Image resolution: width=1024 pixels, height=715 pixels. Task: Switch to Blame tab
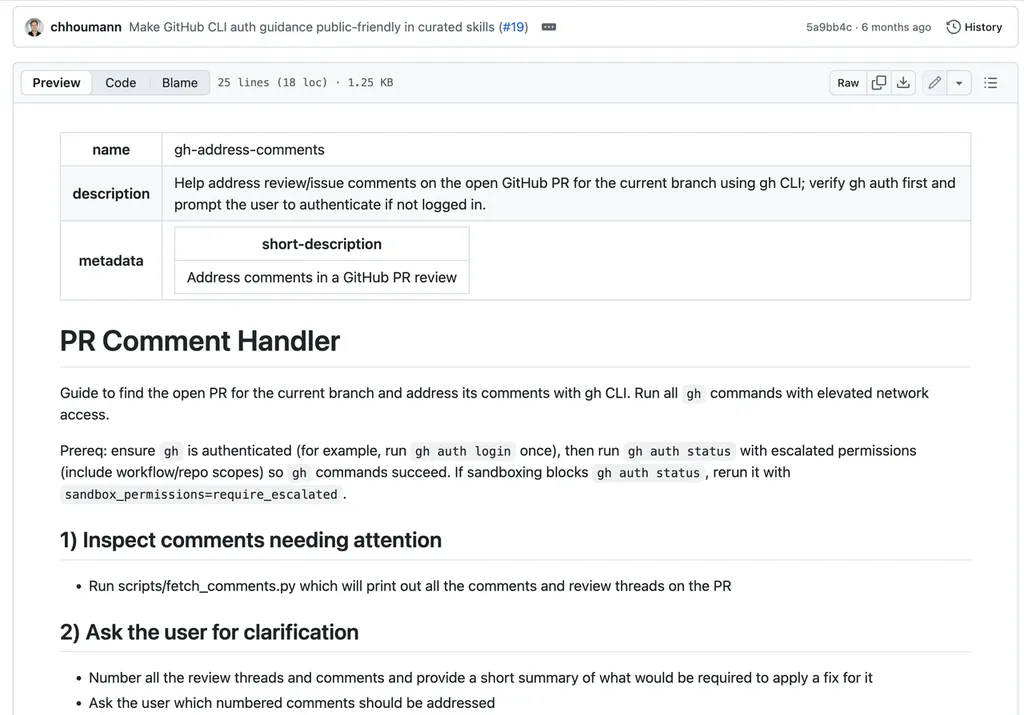pos(180,83)
